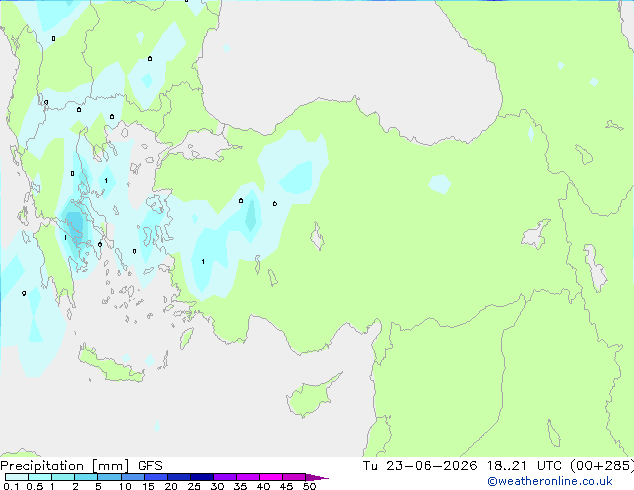The image size is (634, 490).
Task: Pick the 15–20 mm legend swatch
Action: click(x=155, y=477)
